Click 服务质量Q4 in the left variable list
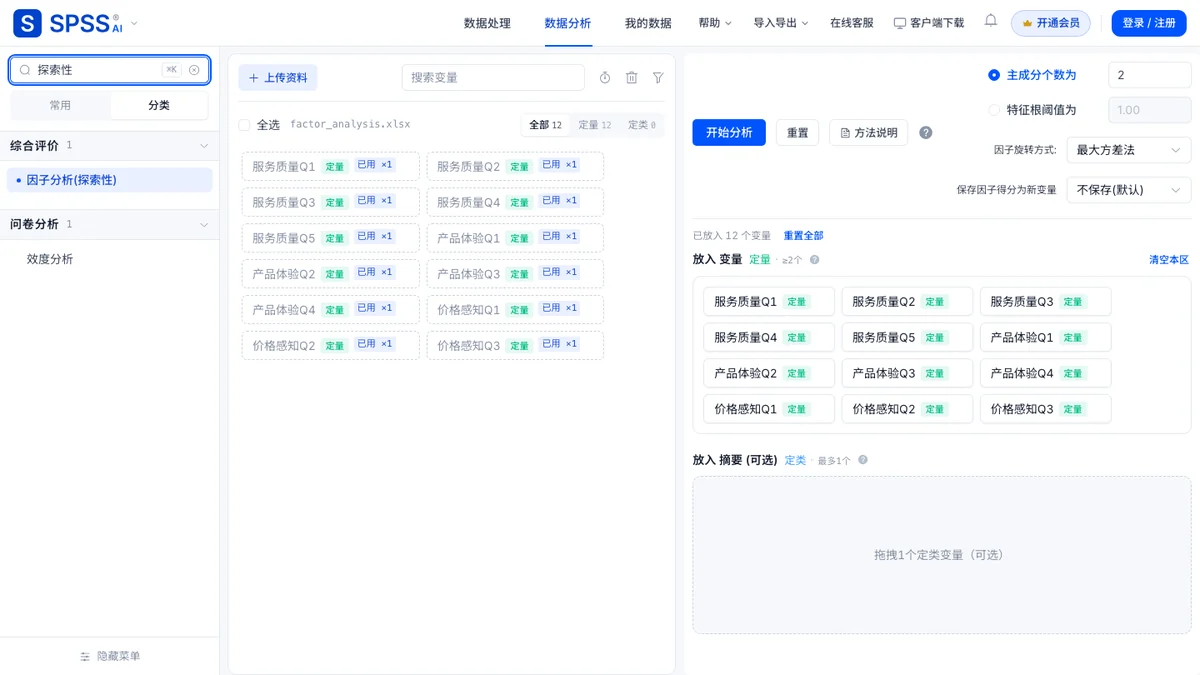The width and height of the screenshot is (1200, 675). click(515, 202)
